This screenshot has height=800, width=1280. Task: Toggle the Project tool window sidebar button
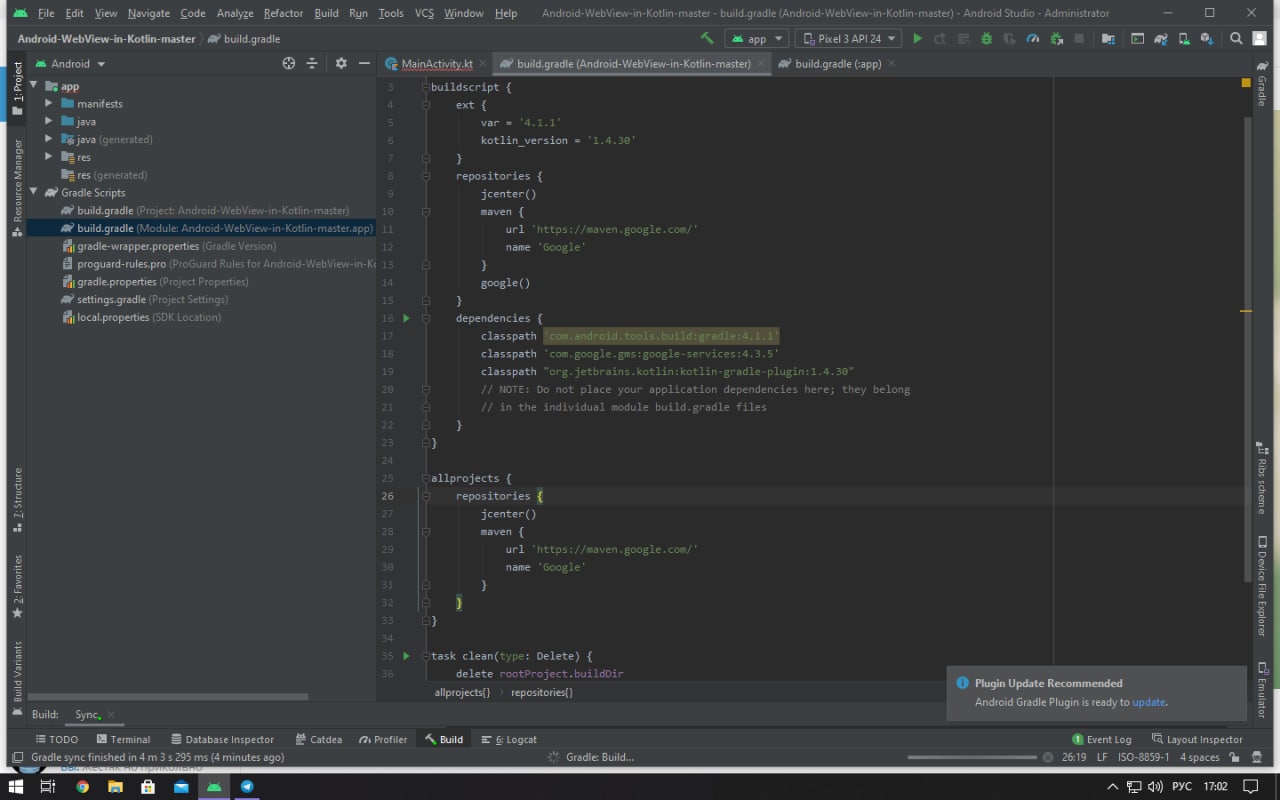[x=17, y=89]
